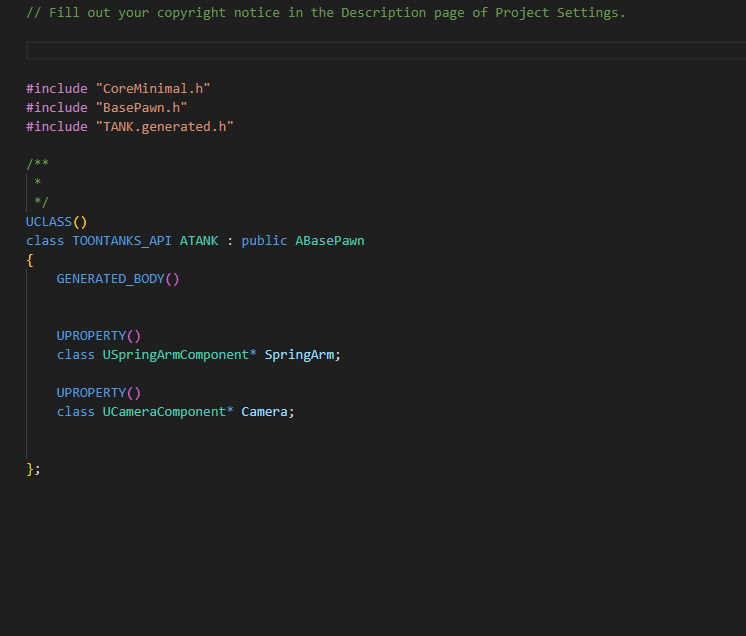Click the SpringArm variable name
Image resolution: width=746 pixels, height=636 pixels.
(x=299, y=355)
